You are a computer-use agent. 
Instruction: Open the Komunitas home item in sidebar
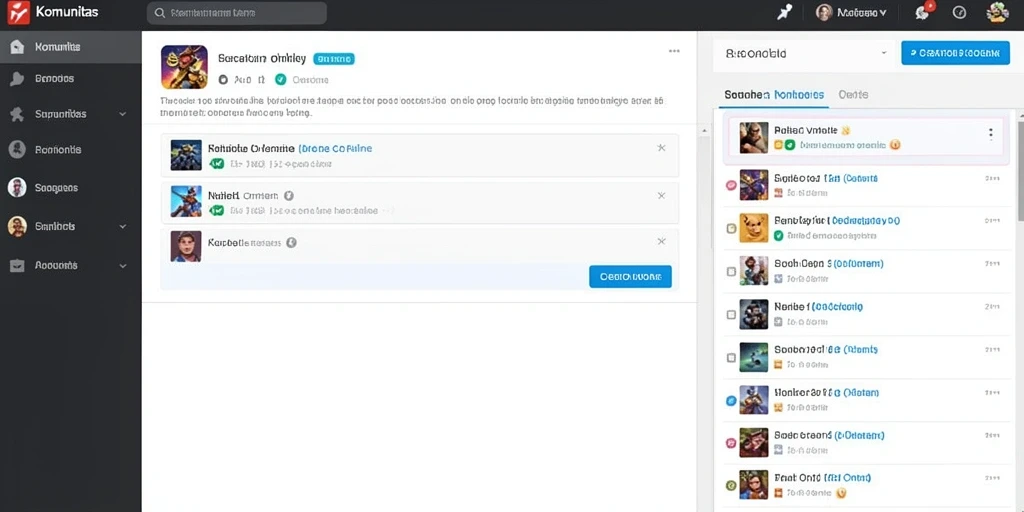click(x=71, y=47)
